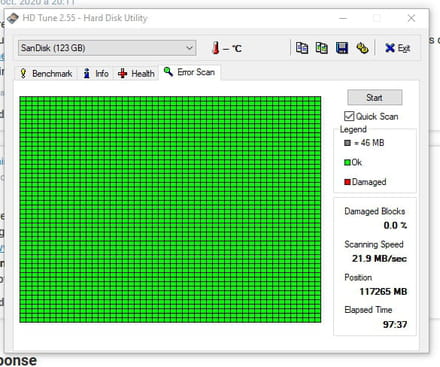Click the thermometer temperature icon
440x367 pixels.
point(216,48)
